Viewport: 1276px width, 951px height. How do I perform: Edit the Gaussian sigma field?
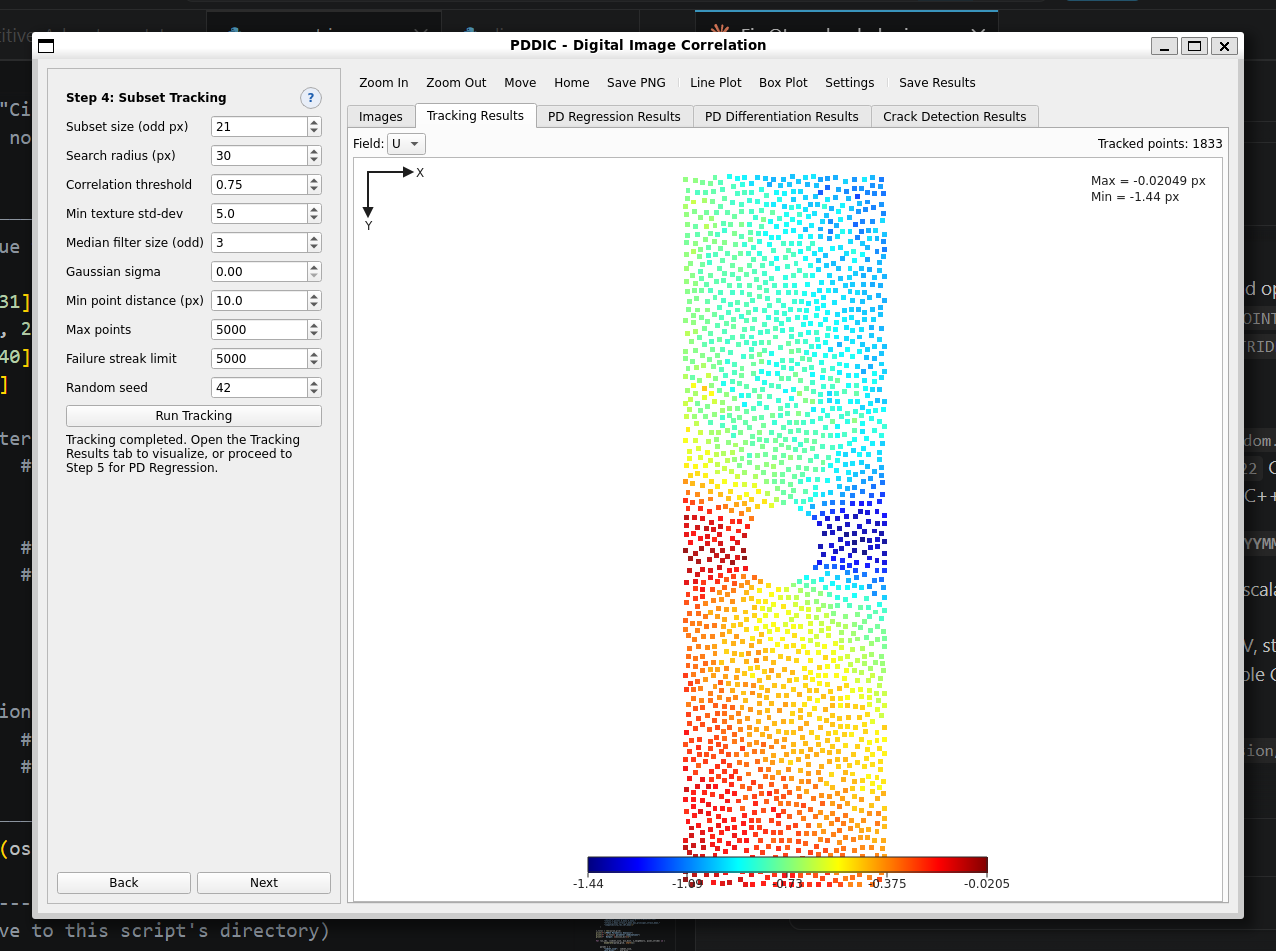[259, 272]
